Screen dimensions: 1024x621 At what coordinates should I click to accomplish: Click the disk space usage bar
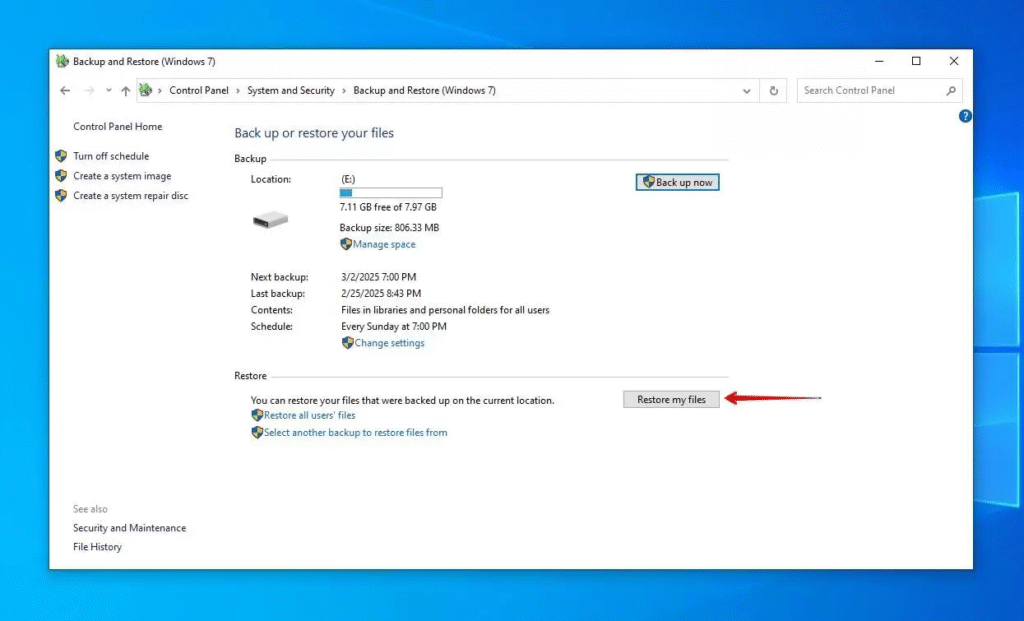391,193
